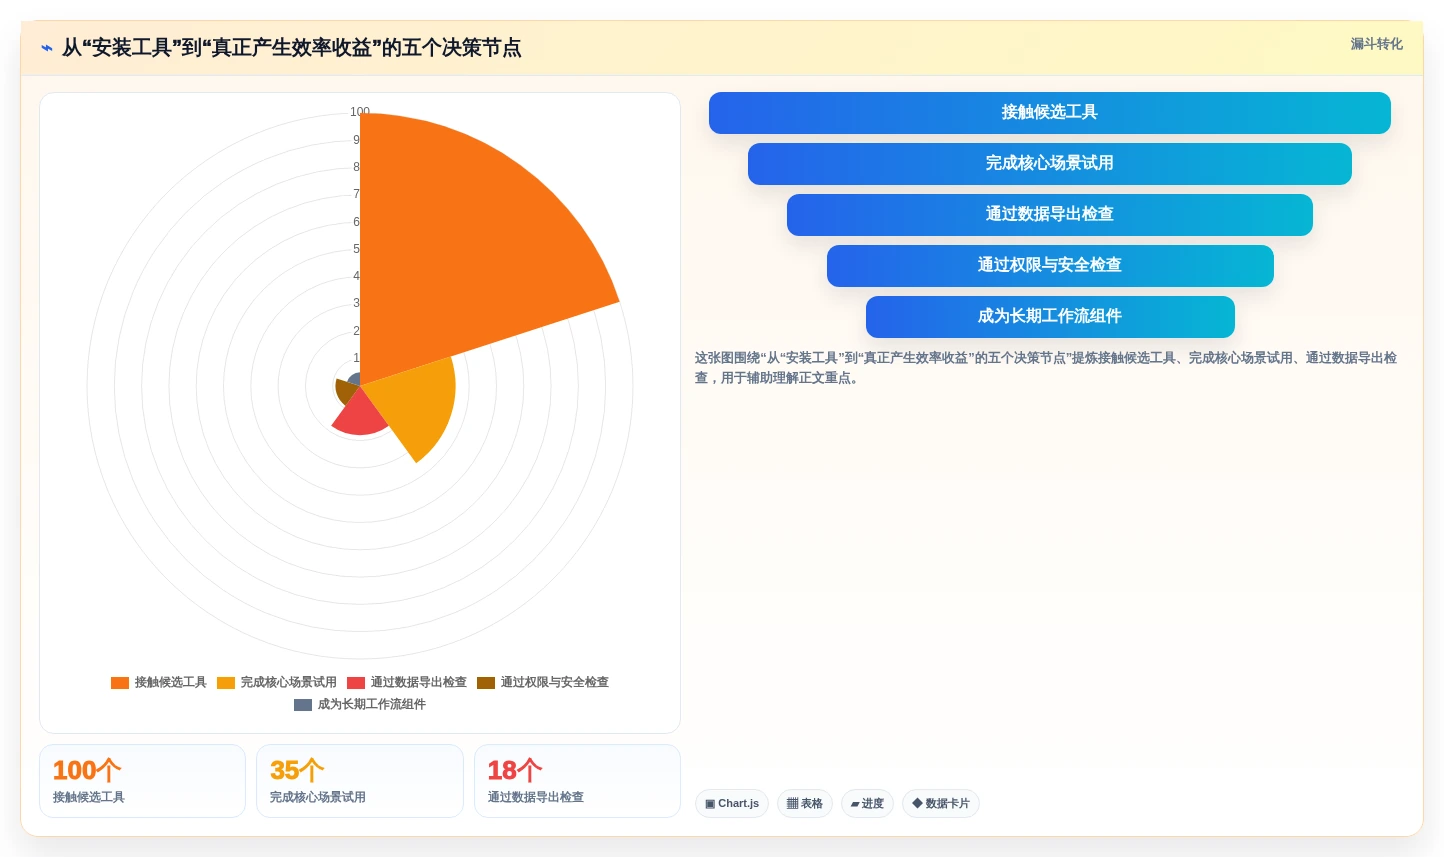Open the 100个 接触候选工具 stat card
This screenshot has width=1444, height=857.
tap(142, 781)
